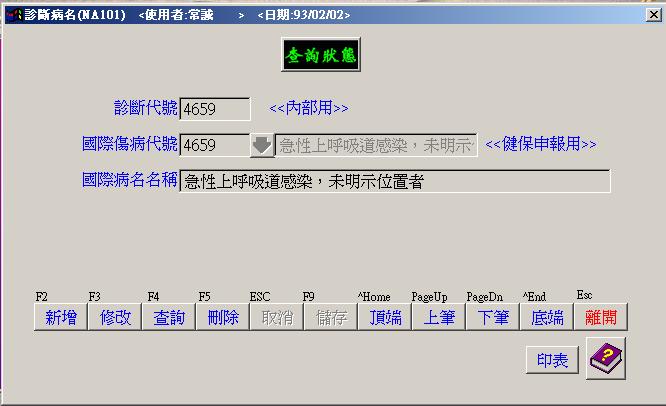Click the green 查詢狀態 status indicator
This screenshot has height=406, width=666.
coord(320,56)
